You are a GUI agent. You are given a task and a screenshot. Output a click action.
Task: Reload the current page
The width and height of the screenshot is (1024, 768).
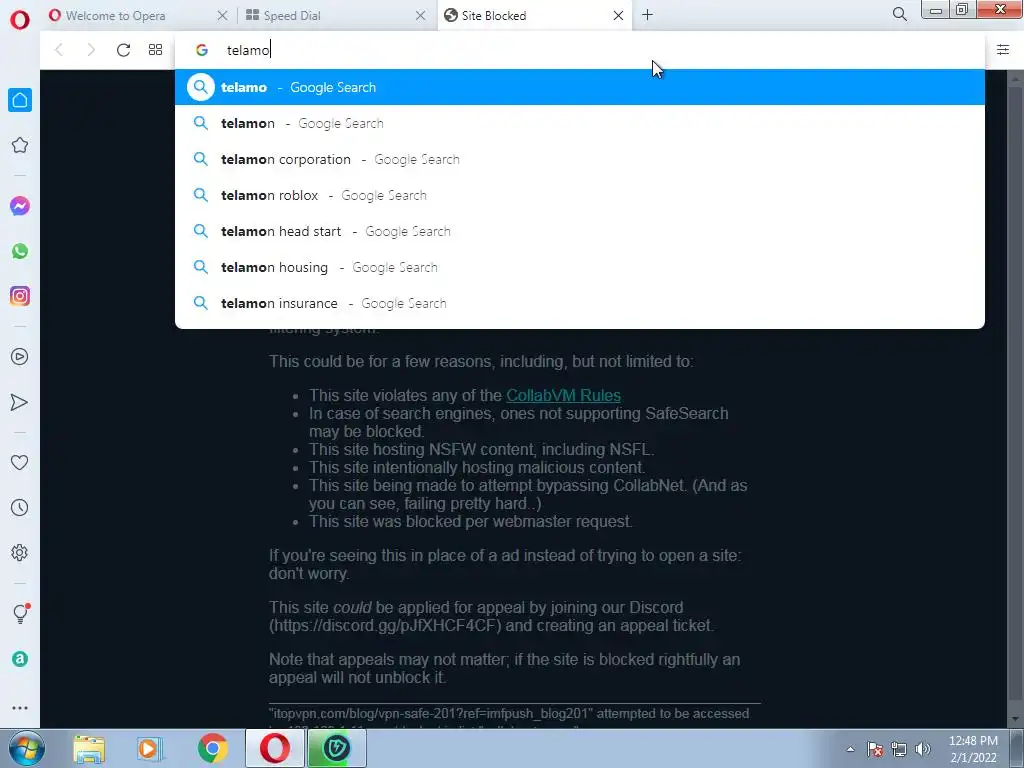pos(123,50)
